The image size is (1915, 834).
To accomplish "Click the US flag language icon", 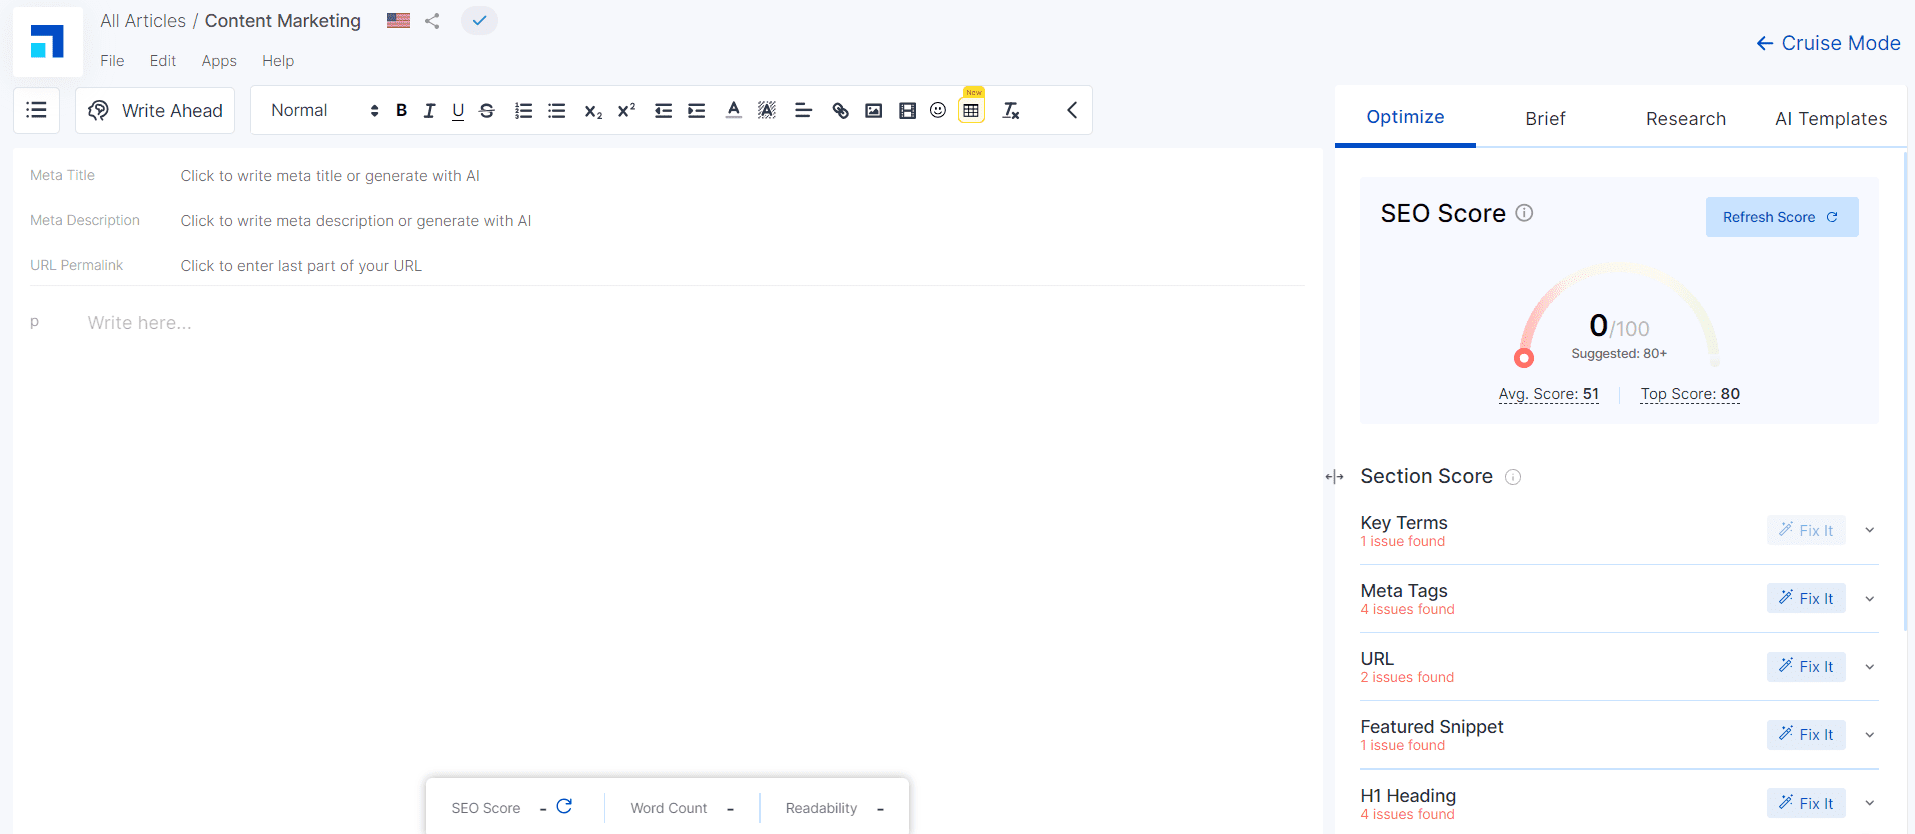I will click(398, 20).
